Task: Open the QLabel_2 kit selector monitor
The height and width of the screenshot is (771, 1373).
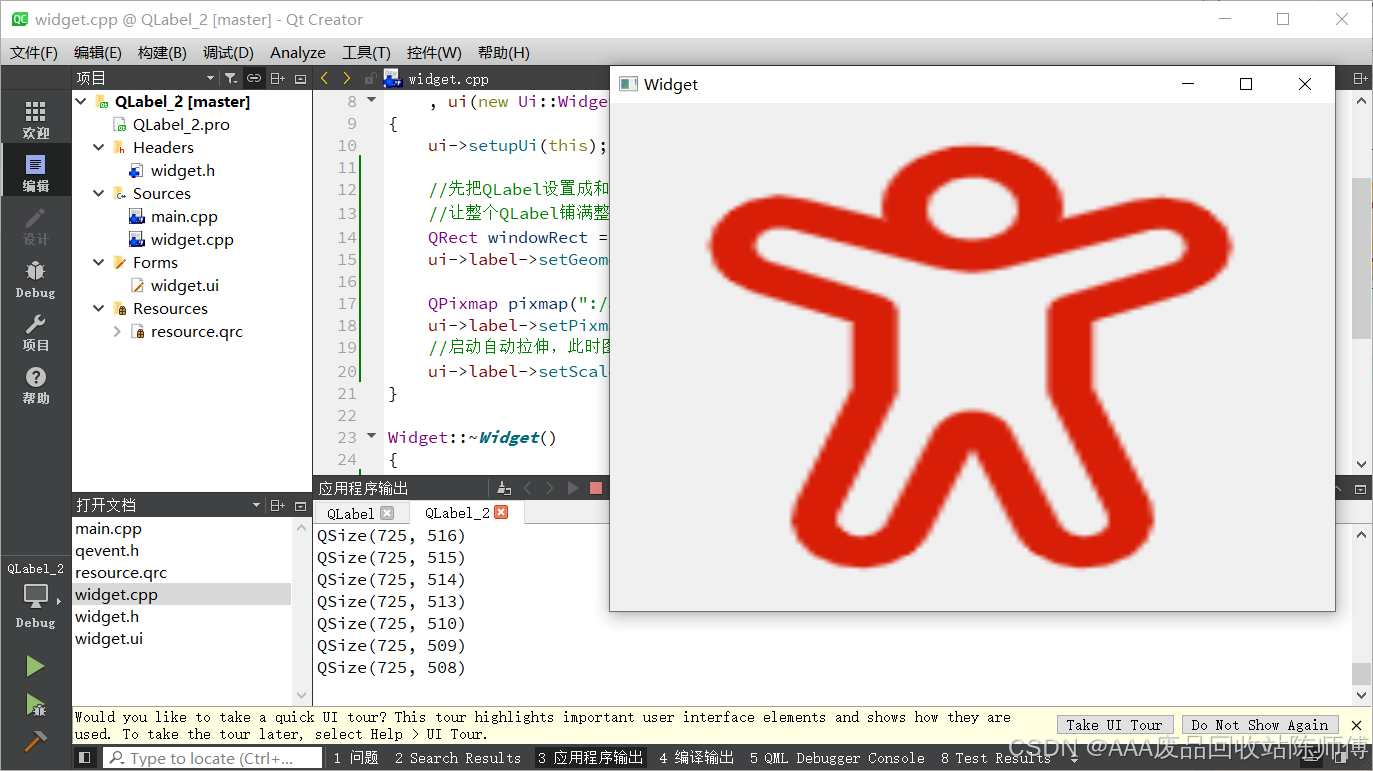Action: tap(35, 597)
